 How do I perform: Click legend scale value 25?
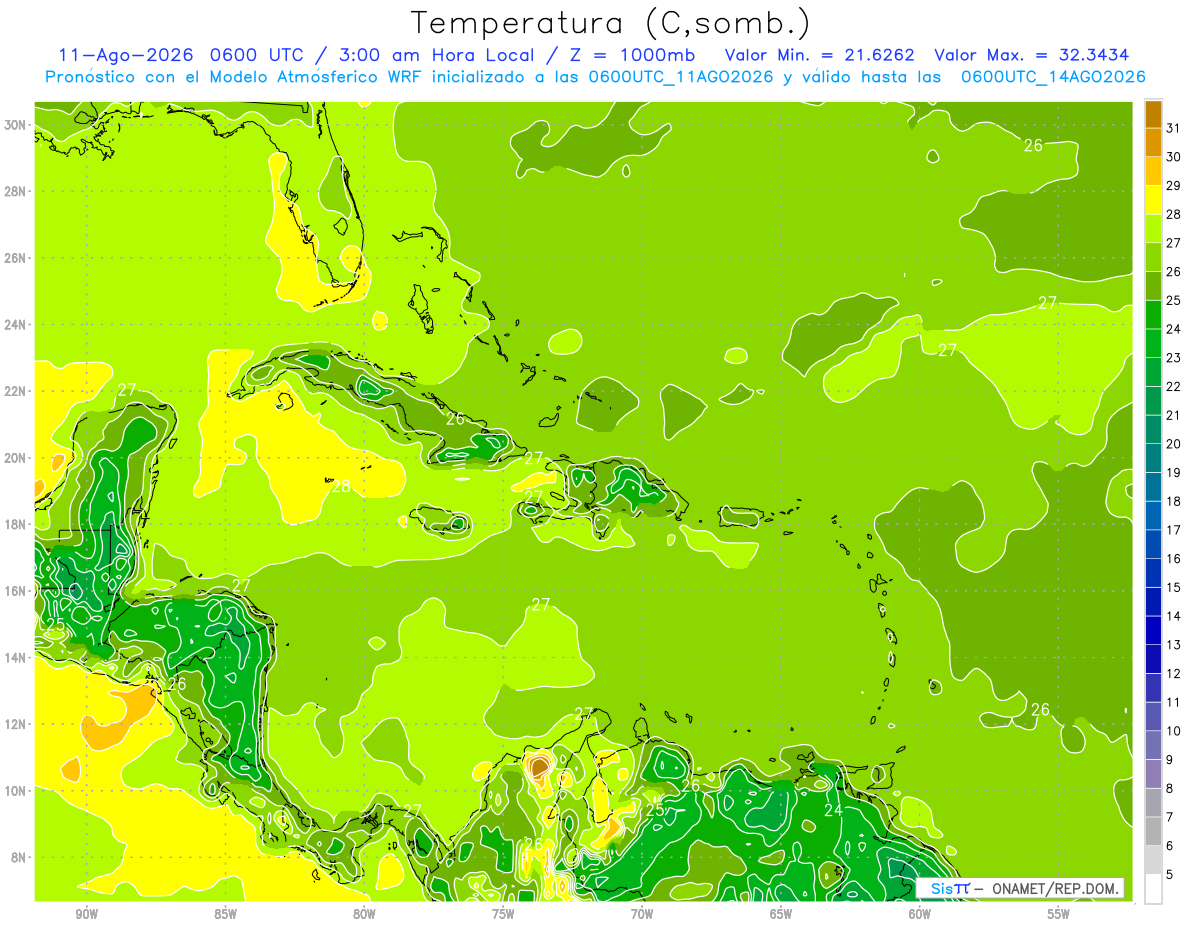click(1173, 301)
